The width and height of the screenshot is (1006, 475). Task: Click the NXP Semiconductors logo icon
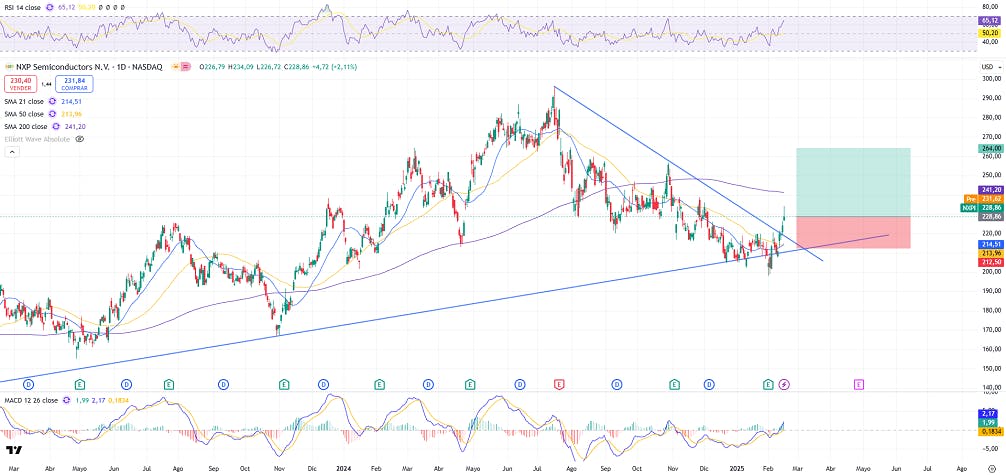9,67
